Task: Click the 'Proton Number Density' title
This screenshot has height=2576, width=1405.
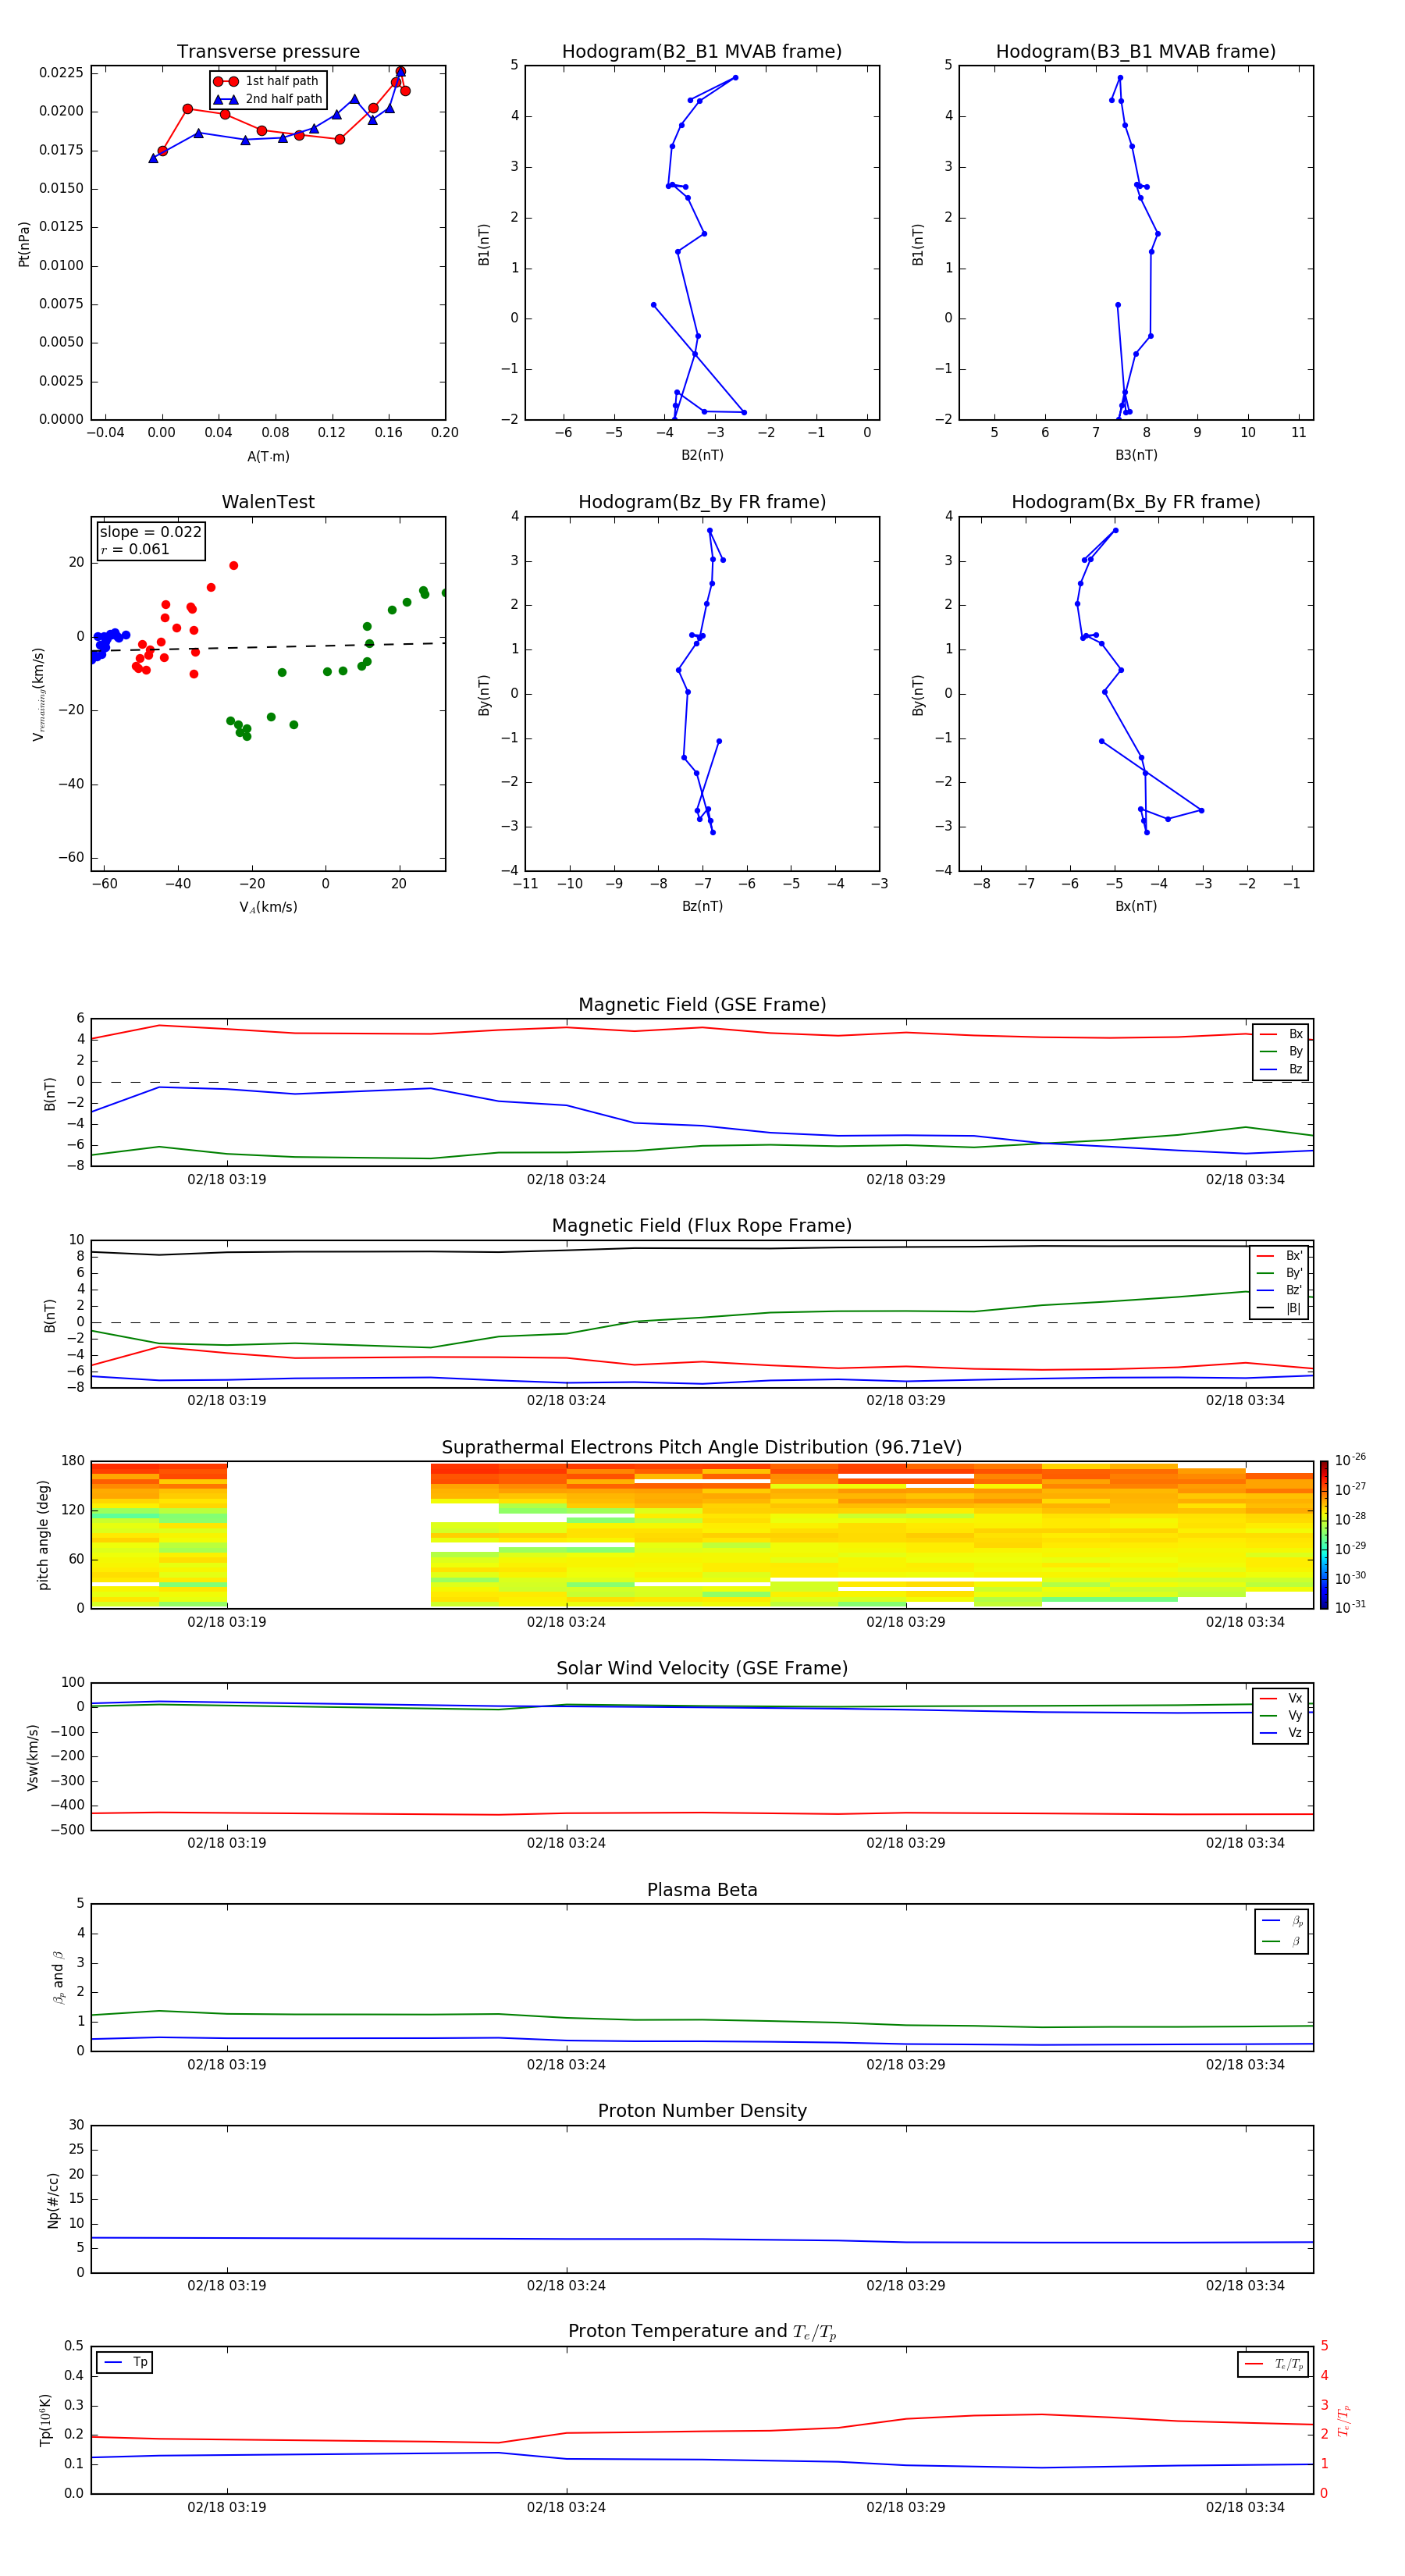Action: pos(702,2111)
